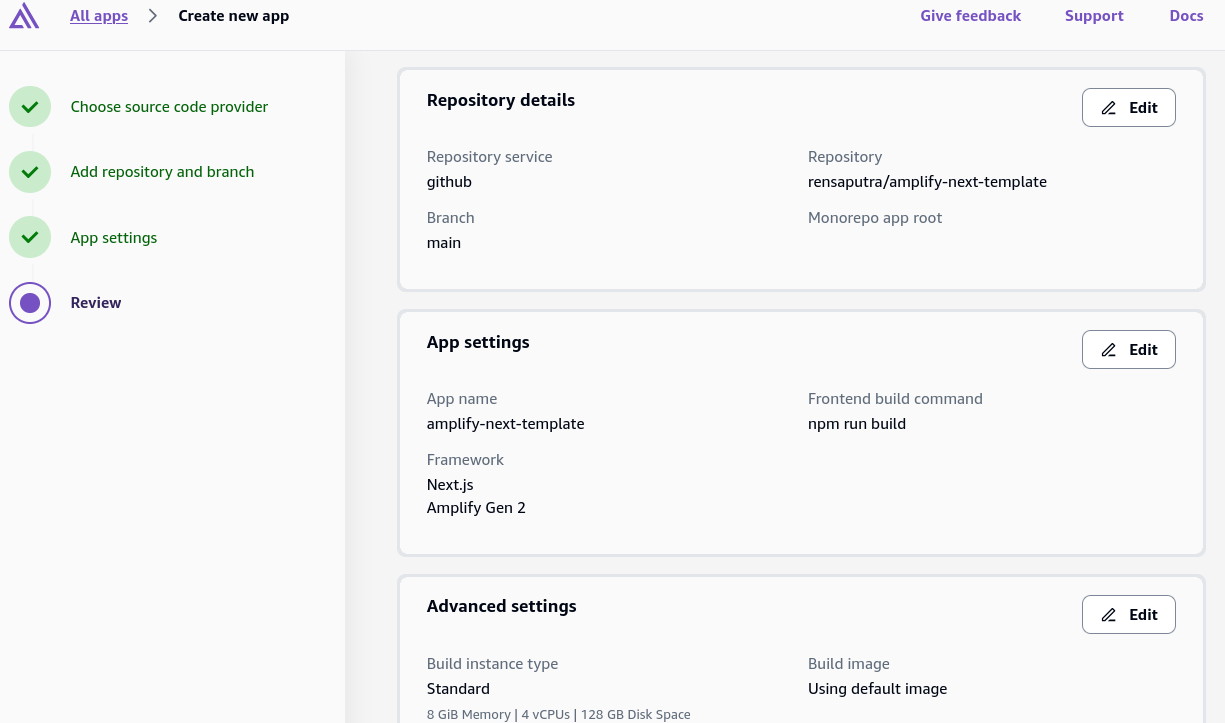Click the AWS Amplify logo
The image size is (1225, 723).
(x=24, y=16)
